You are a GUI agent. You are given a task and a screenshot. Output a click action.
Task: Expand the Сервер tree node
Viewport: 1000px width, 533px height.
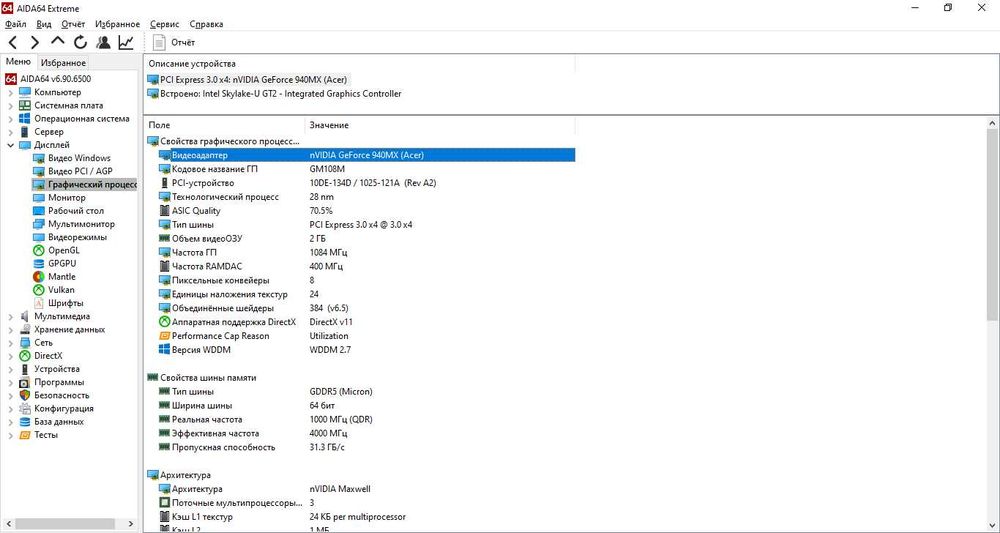(10, 132)
